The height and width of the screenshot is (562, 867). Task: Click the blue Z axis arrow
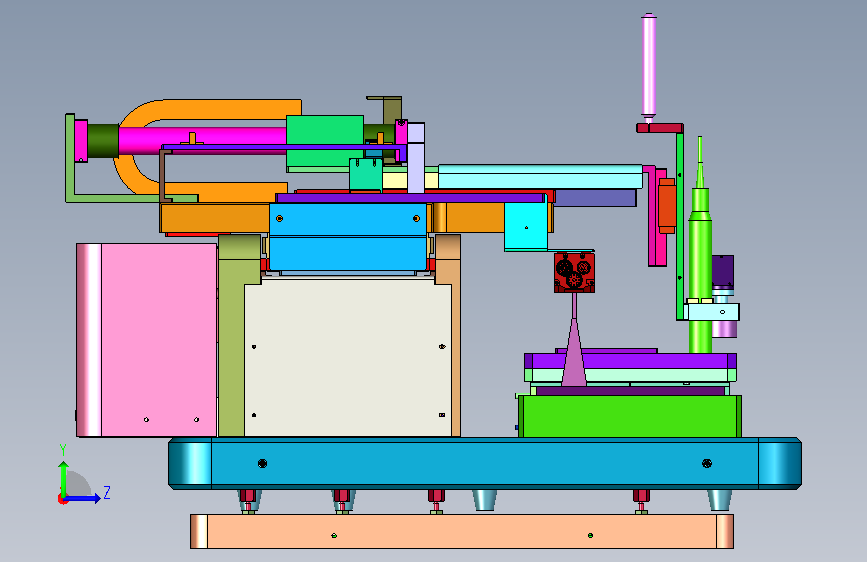pos(83,498)
